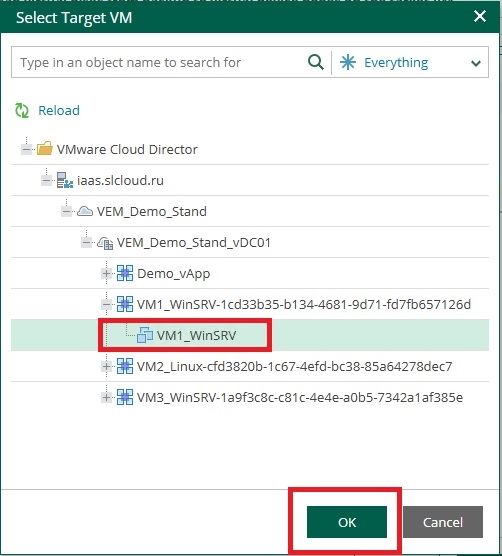The height and width of the screenshot is (556, 502).
Task: Click the object name search field
Action: [x=160, y=62]
